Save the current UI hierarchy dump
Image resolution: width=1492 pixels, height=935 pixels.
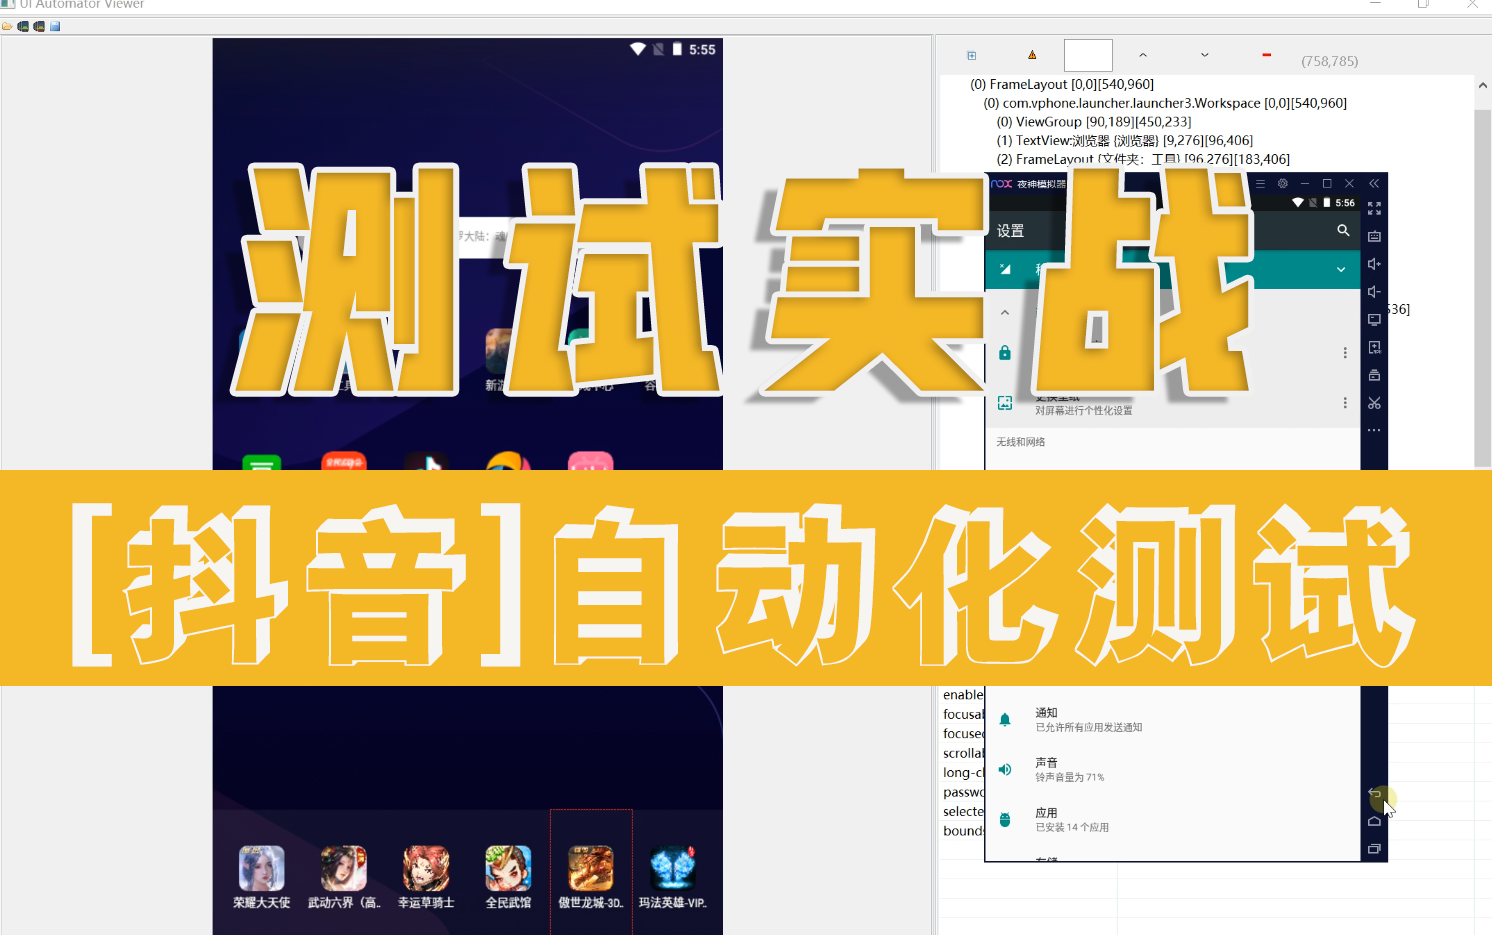(x=54, y=26)
